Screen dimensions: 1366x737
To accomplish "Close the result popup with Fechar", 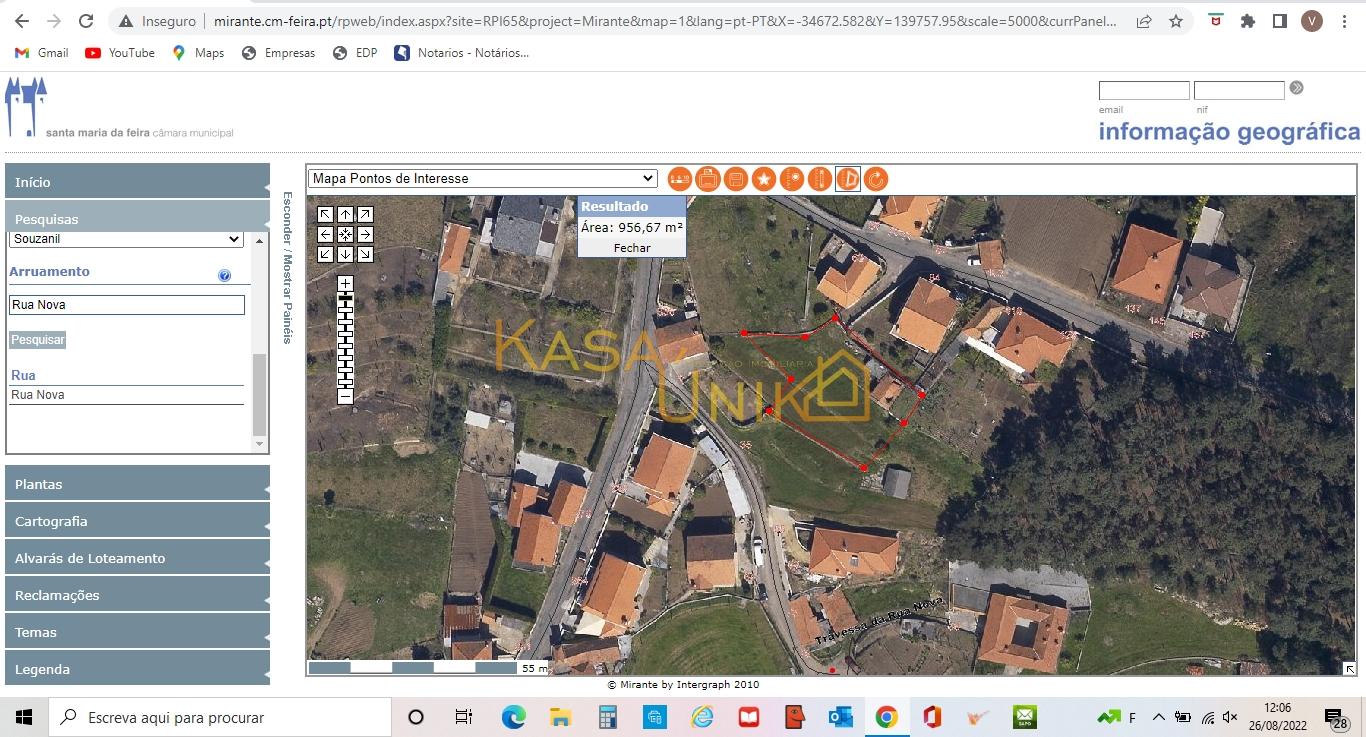I will coord(632,247).
